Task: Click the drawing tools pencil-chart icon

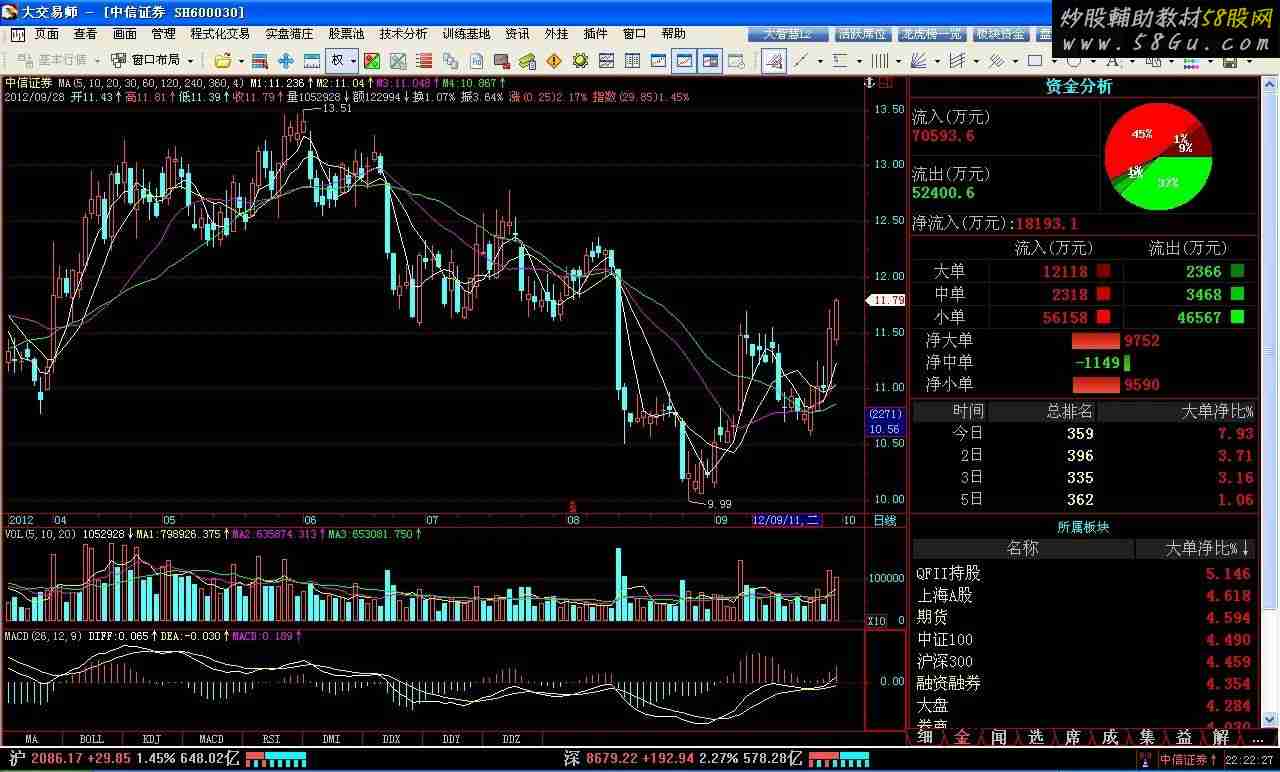Action: click(x=774, y=60)
